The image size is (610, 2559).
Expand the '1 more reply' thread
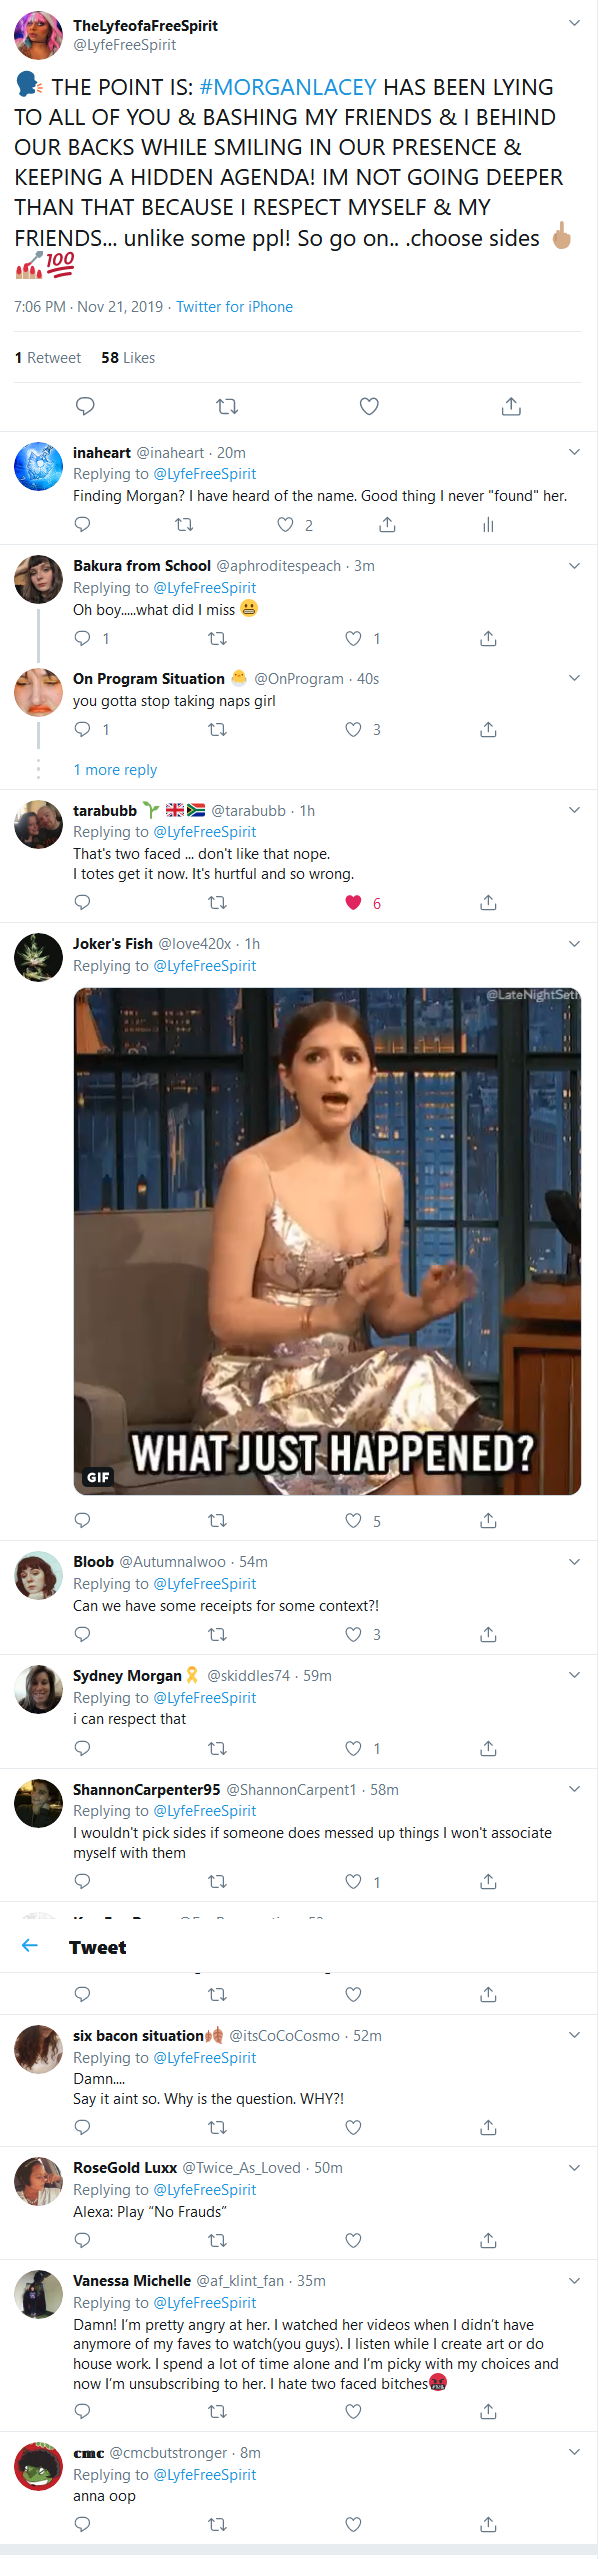click(x=115, y=770)
